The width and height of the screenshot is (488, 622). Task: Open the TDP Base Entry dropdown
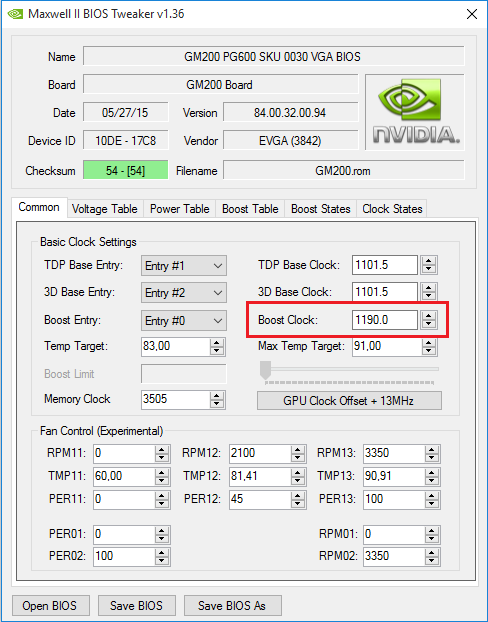tap(184, 265)
